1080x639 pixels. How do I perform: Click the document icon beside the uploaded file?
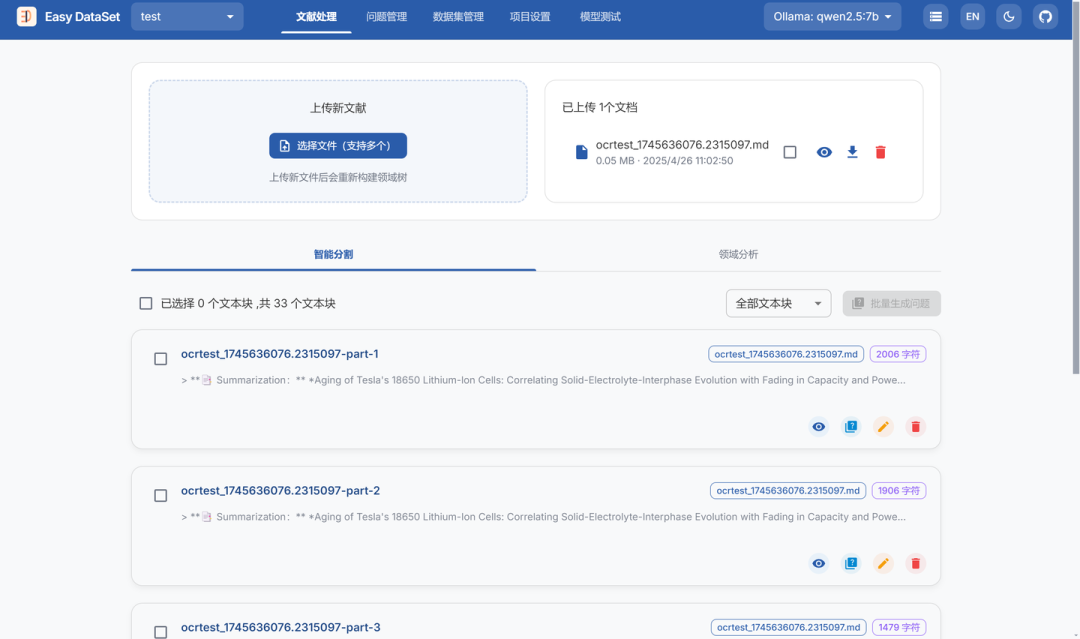point(581,152)
